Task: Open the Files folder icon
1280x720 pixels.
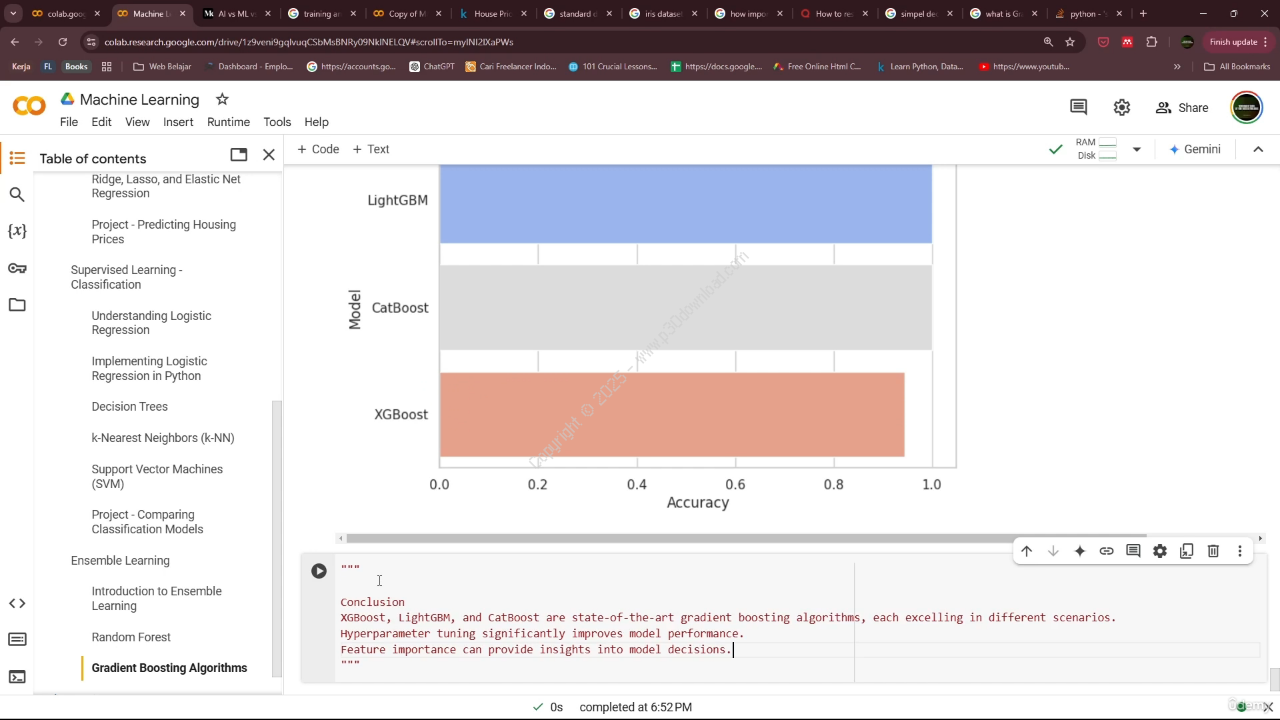Action: [x=17, y=305]
